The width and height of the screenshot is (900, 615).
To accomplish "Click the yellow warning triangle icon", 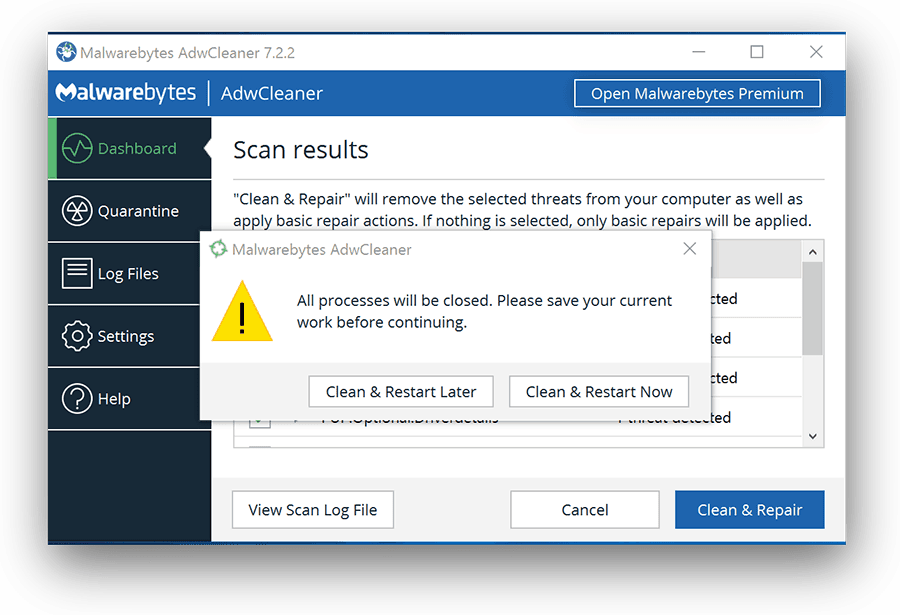I will [242, 311].
